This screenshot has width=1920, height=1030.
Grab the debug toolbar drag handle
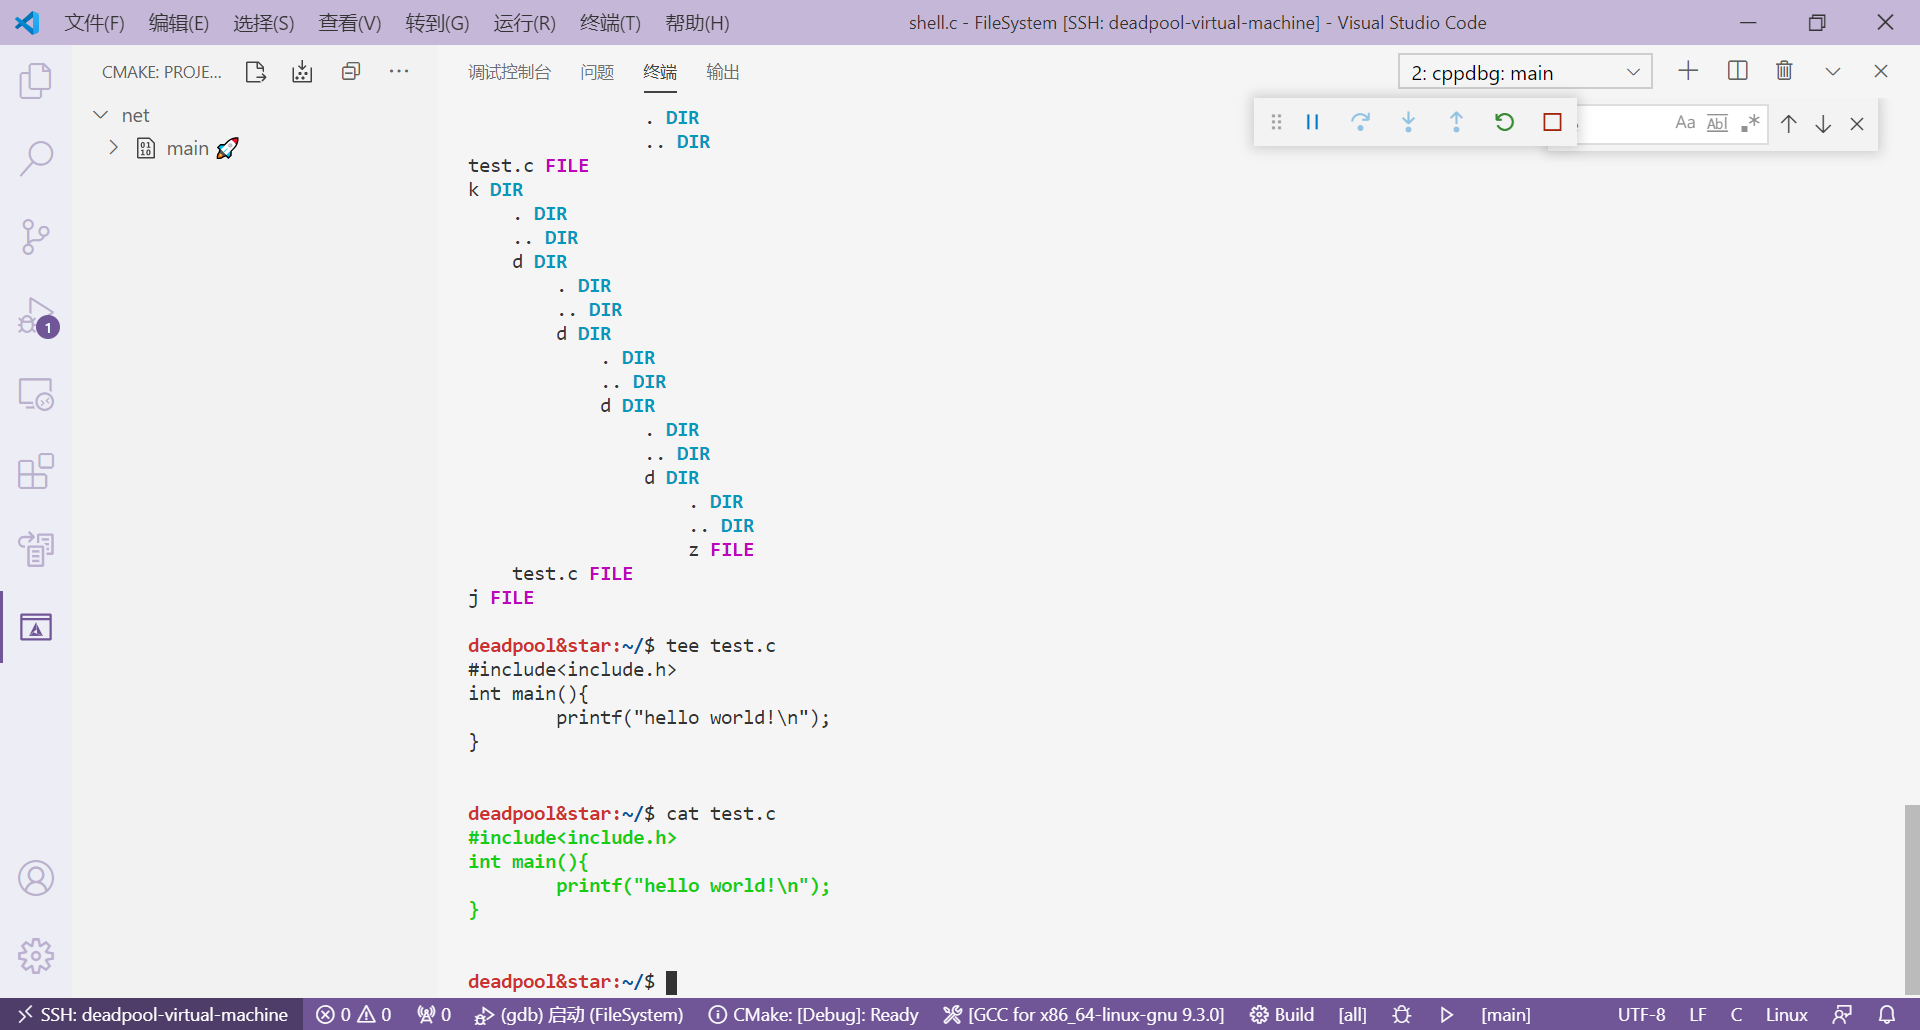tap(1276, 122)
